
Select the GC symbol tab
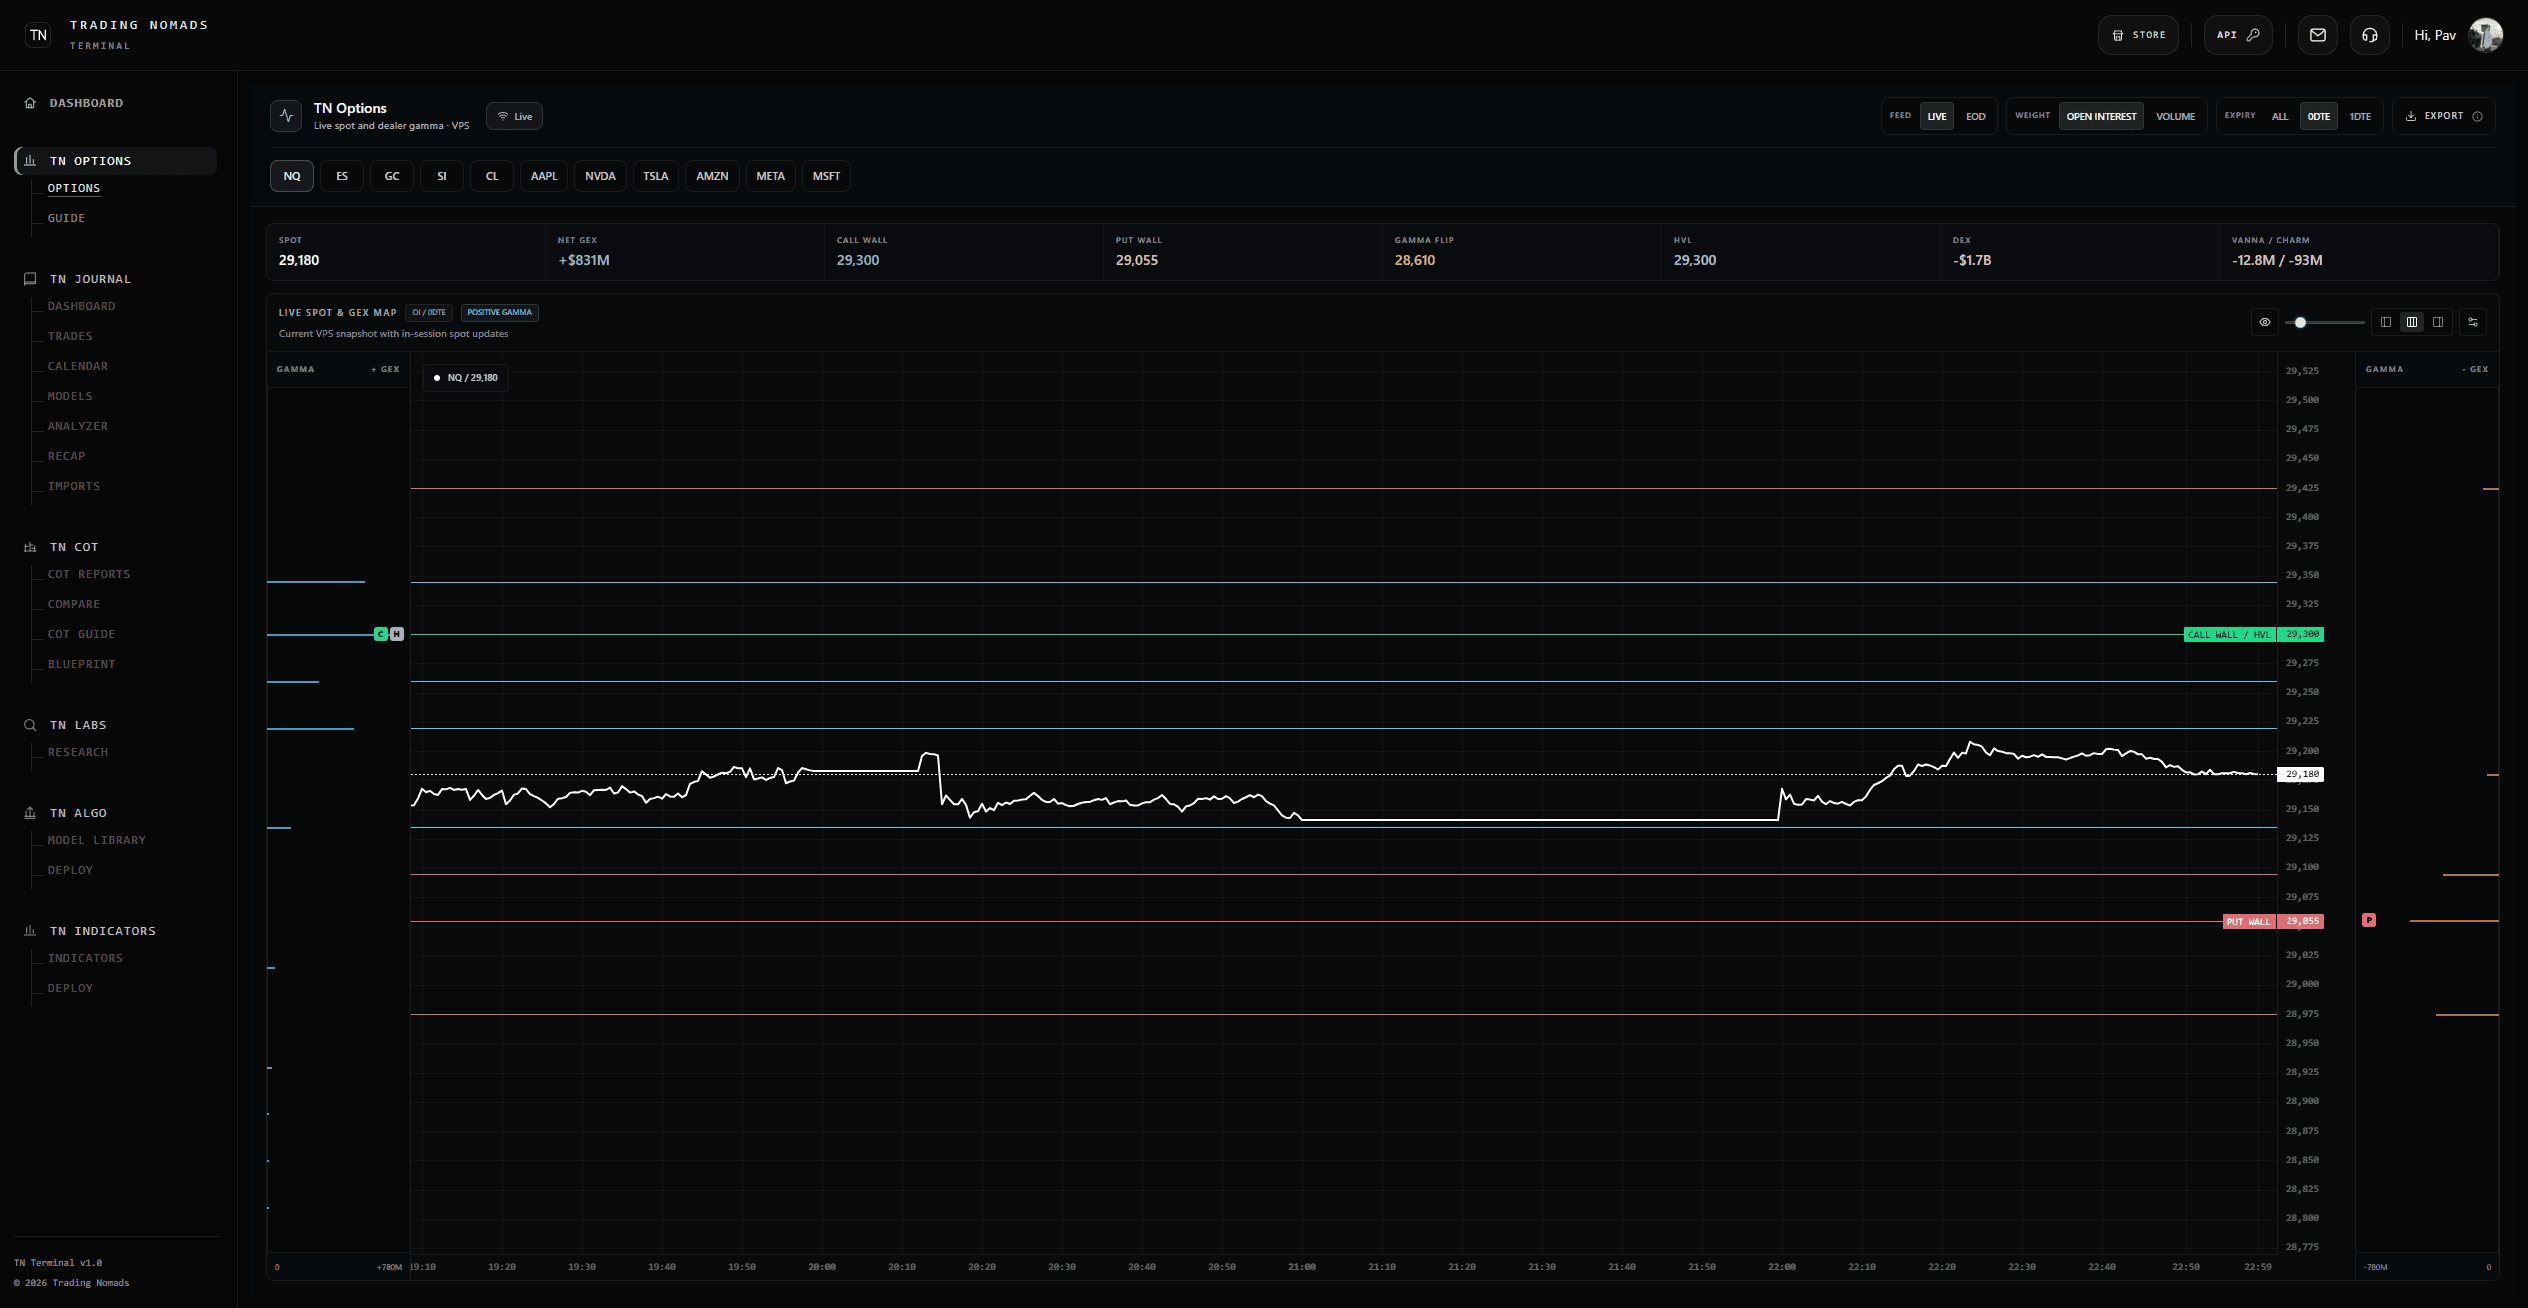point(392,176)
